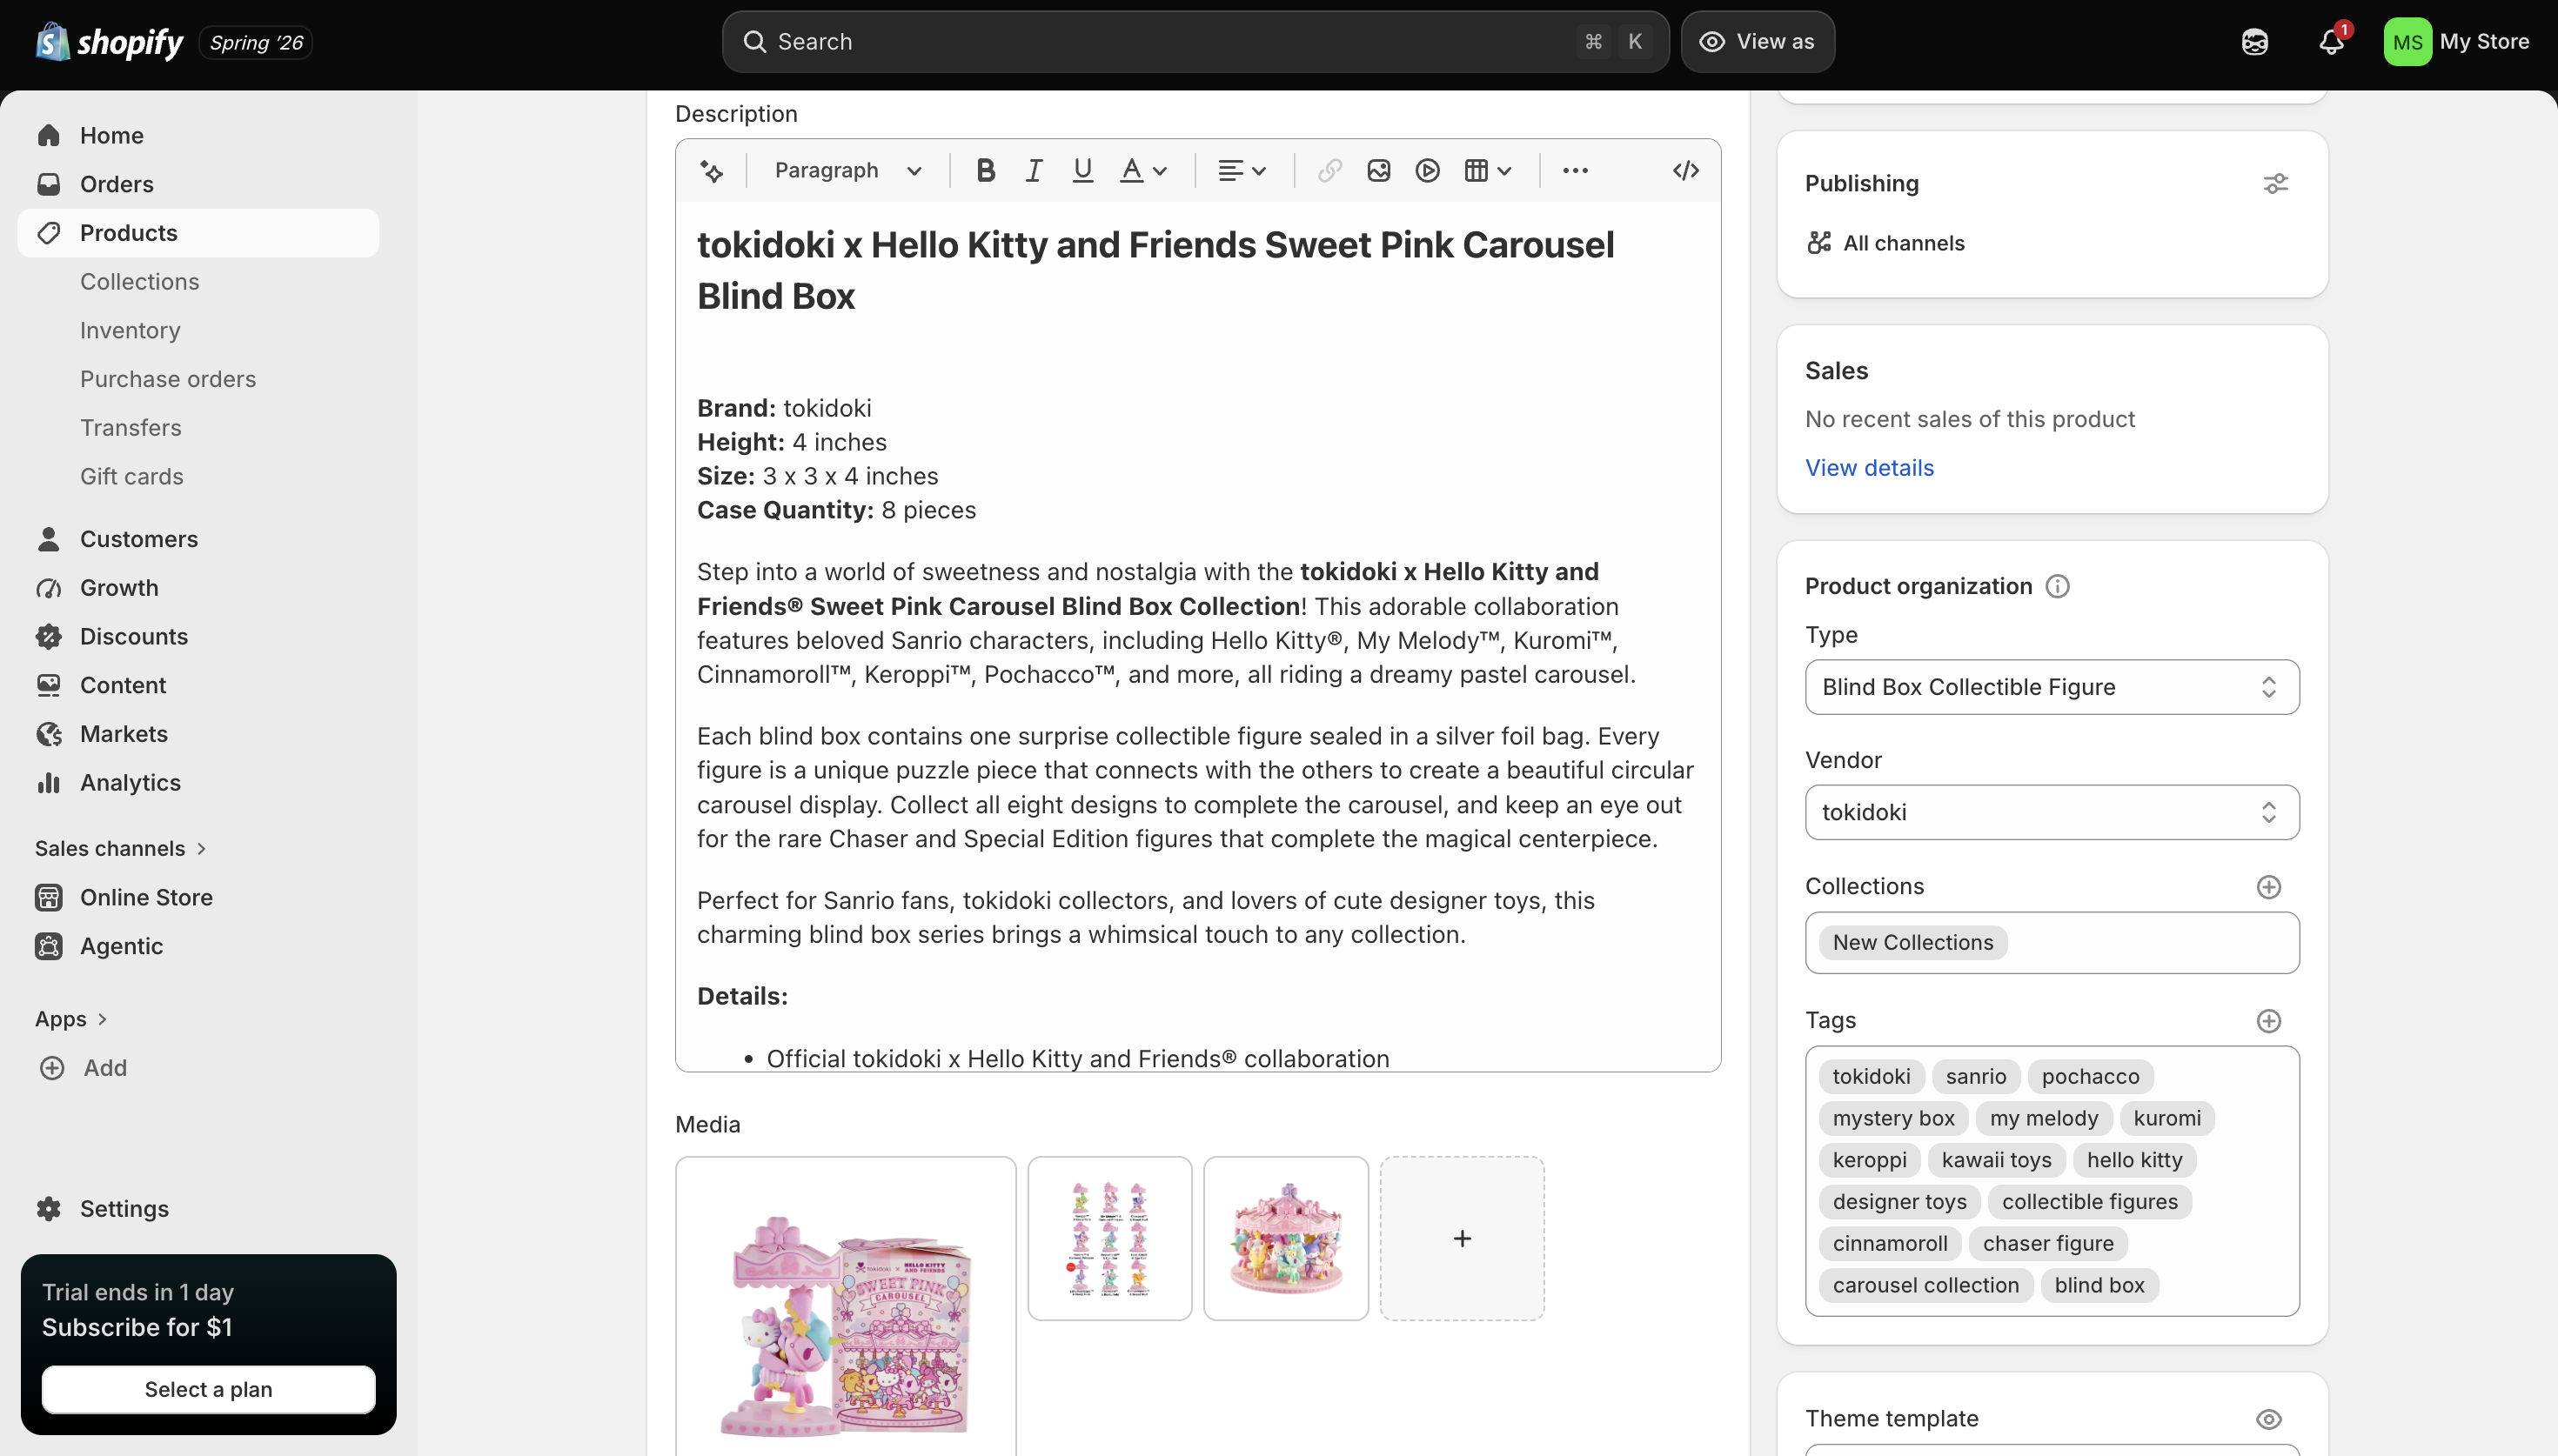The height and width of the screenshot is (1456, 2558).
Task: Select the pink carousel media thumbnail
Action: (1286, 1239)
